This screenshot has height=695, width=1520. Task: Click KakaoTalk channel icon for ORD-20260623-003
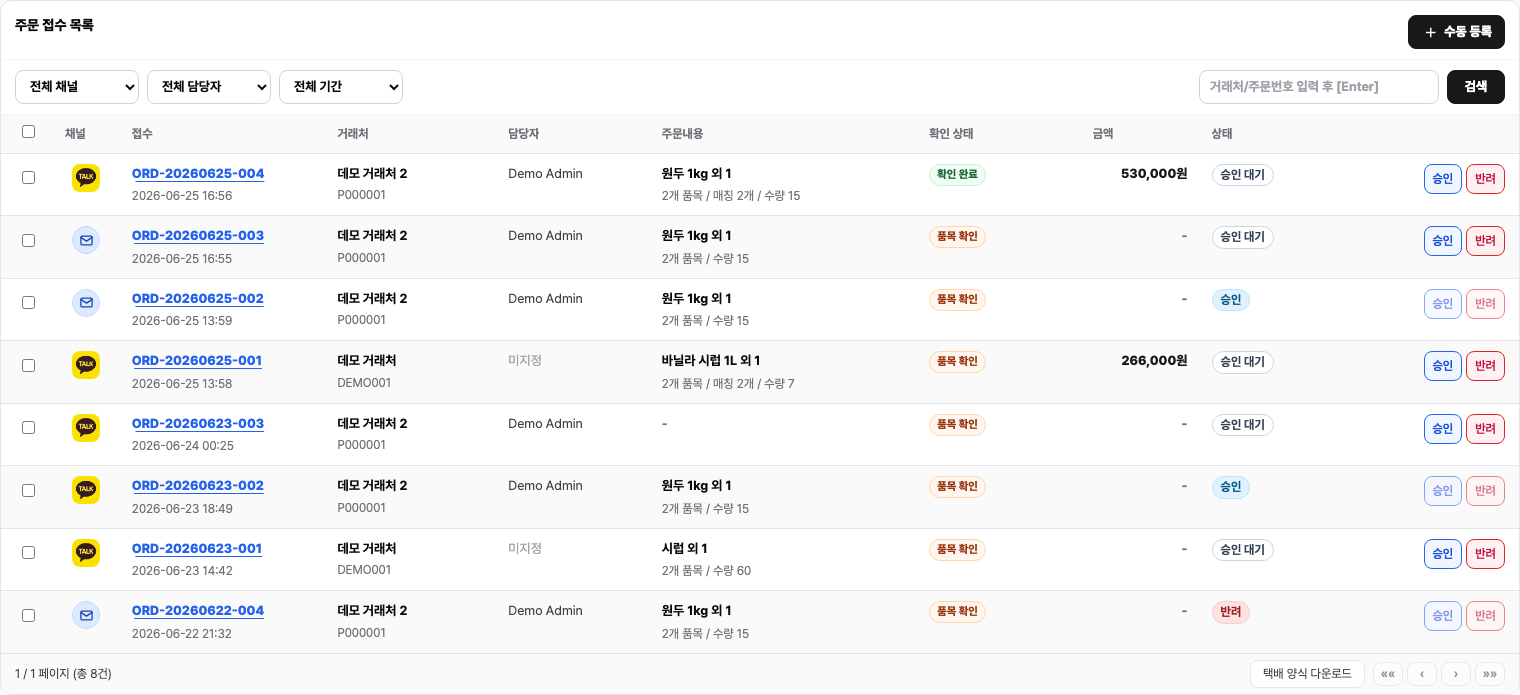86,428
